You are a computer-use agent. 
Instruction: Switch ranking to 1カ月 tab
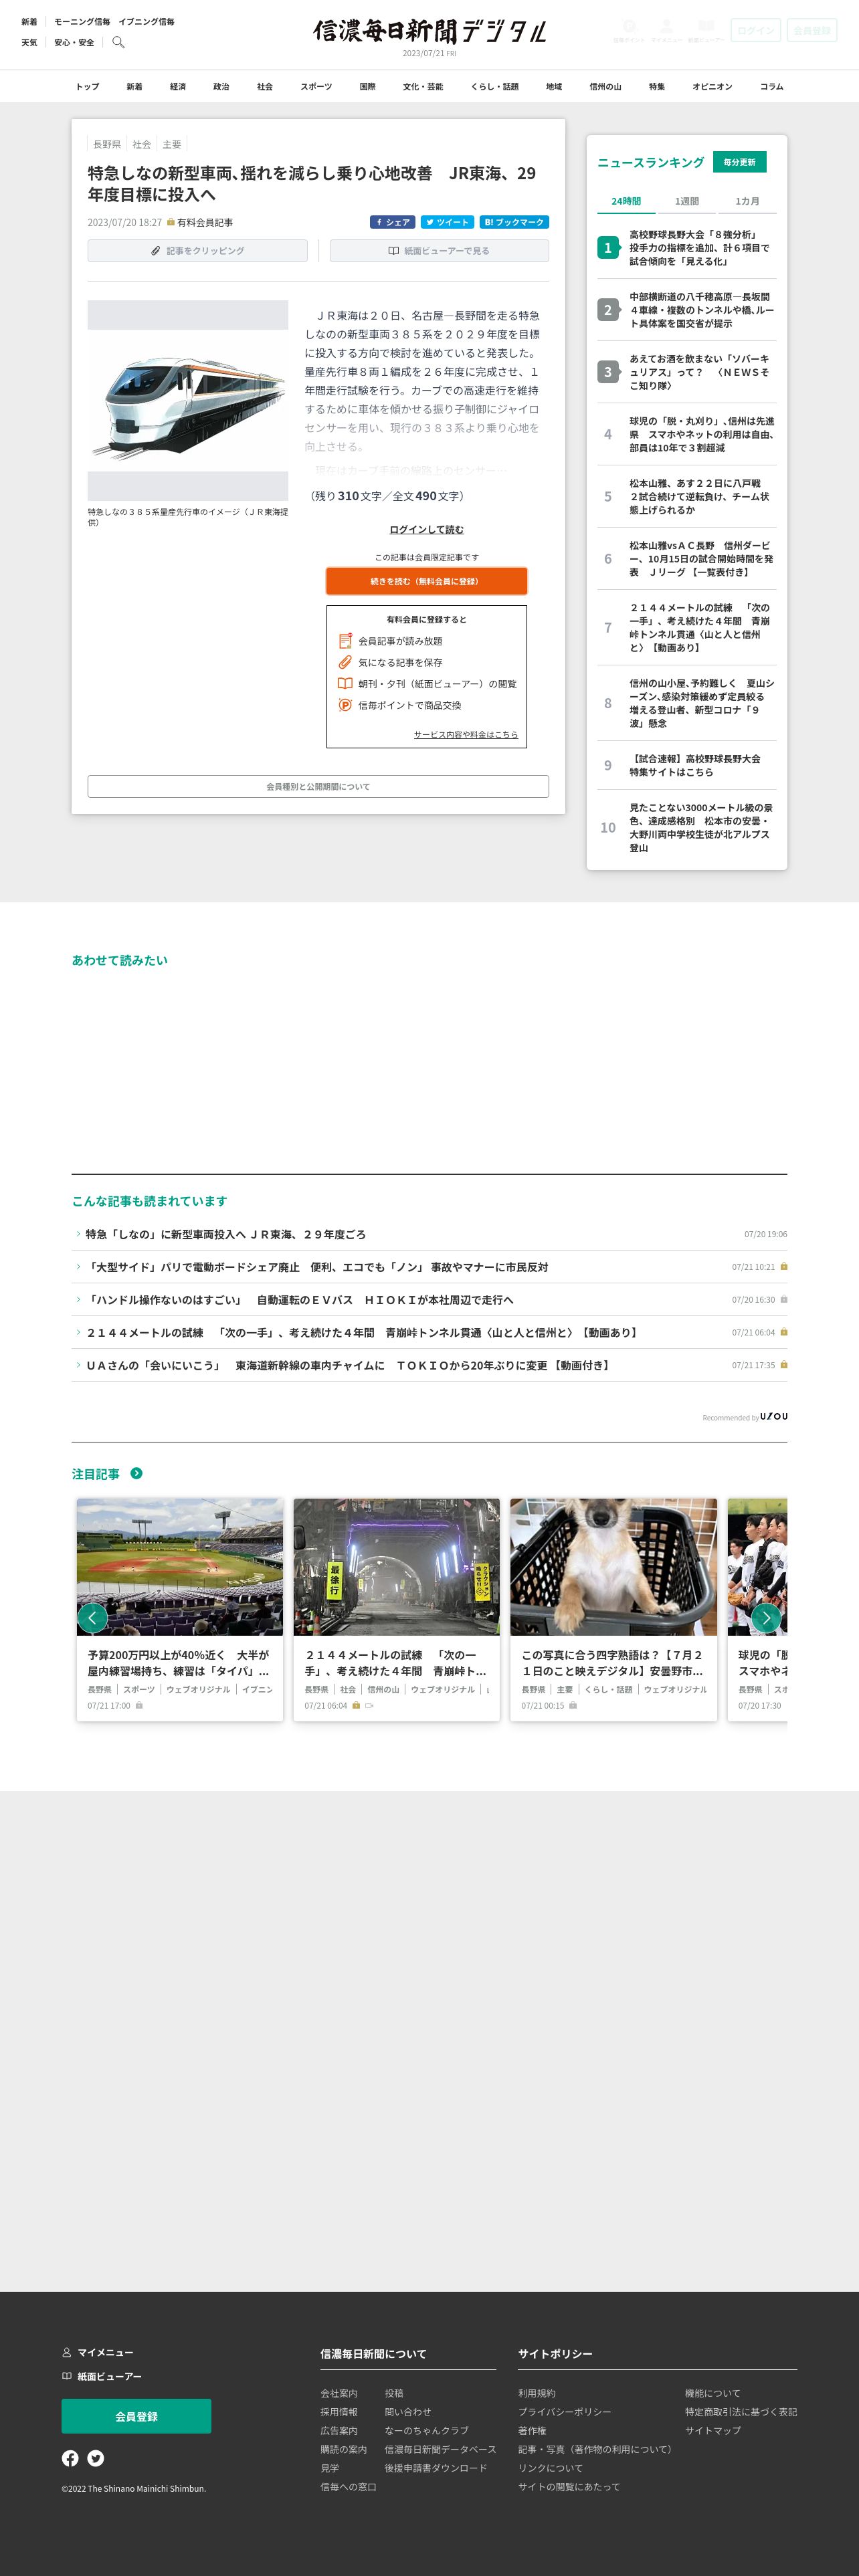[x=747, y=201]
